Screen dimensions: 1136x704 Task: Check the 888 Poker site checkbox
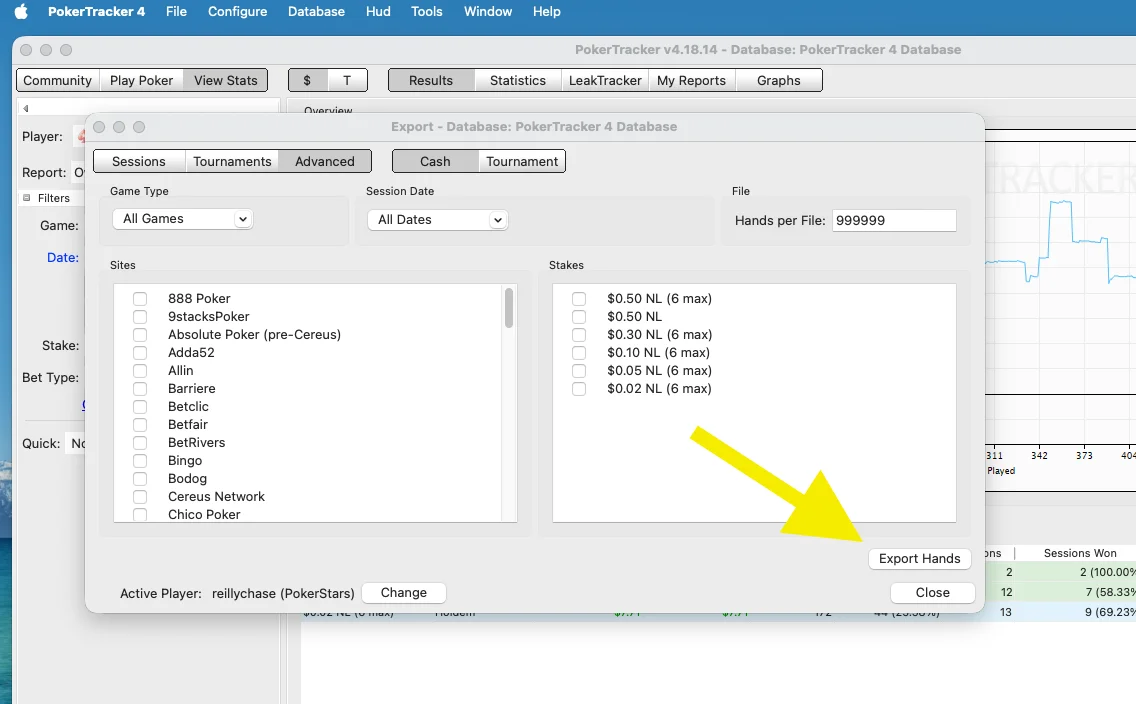pos(140,299)
